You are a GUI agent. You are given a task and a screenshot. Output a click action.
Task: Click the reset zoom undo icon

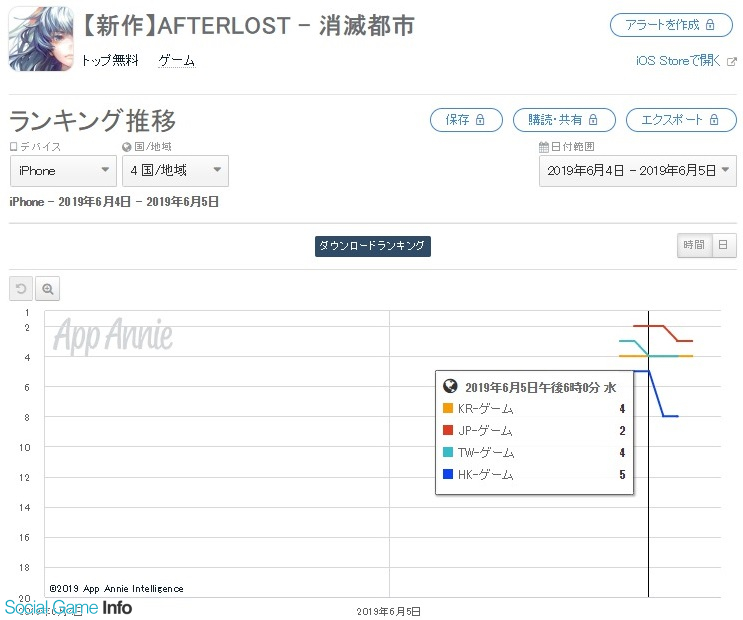(21, 289)
